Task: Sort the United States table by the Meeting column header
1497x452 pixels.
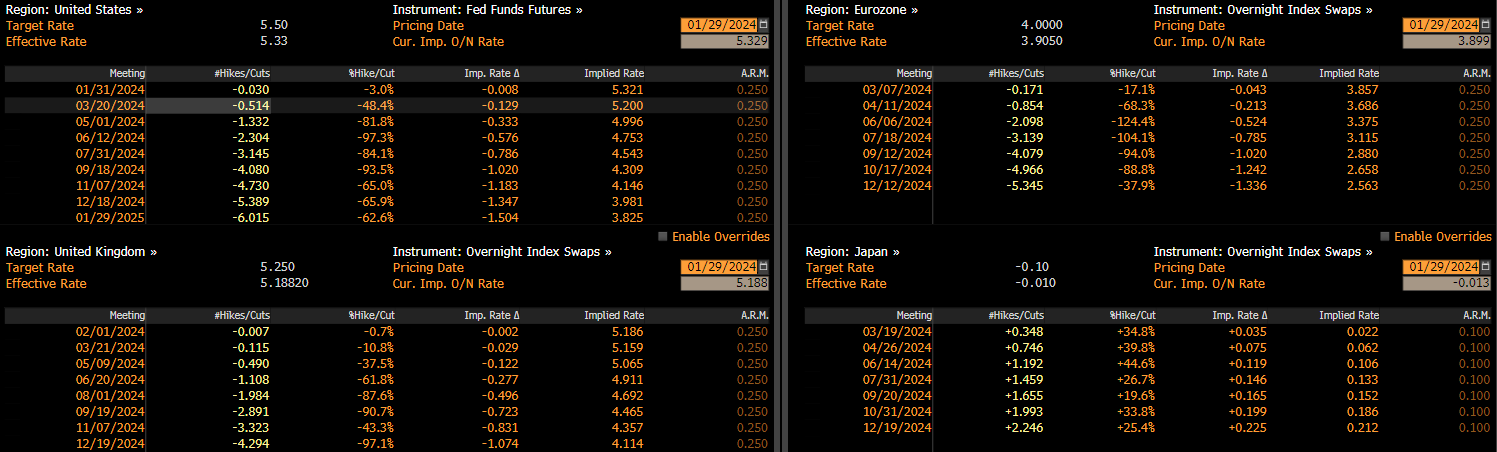Action: (127, 74)
